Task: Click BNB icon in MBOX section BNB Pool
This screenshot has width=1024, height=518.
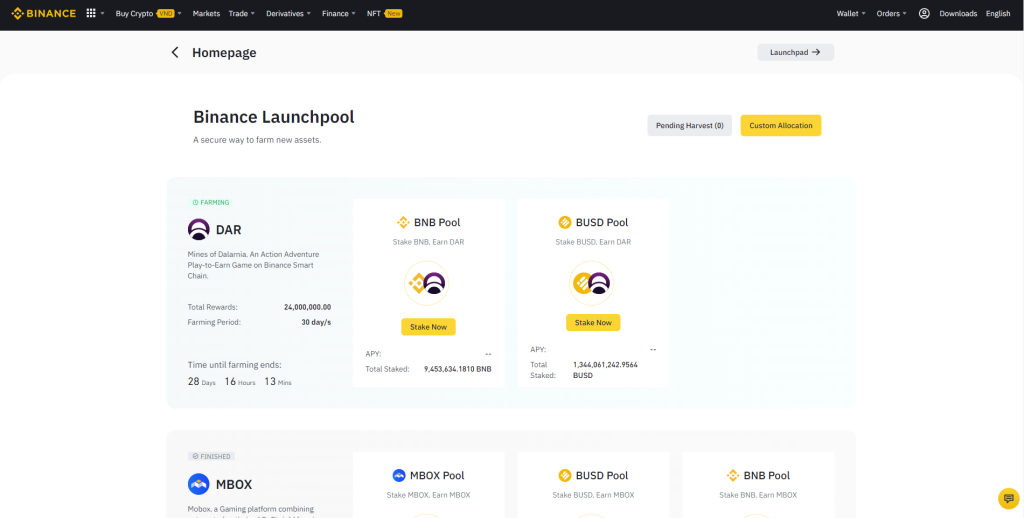Action: tap(733, 475)
